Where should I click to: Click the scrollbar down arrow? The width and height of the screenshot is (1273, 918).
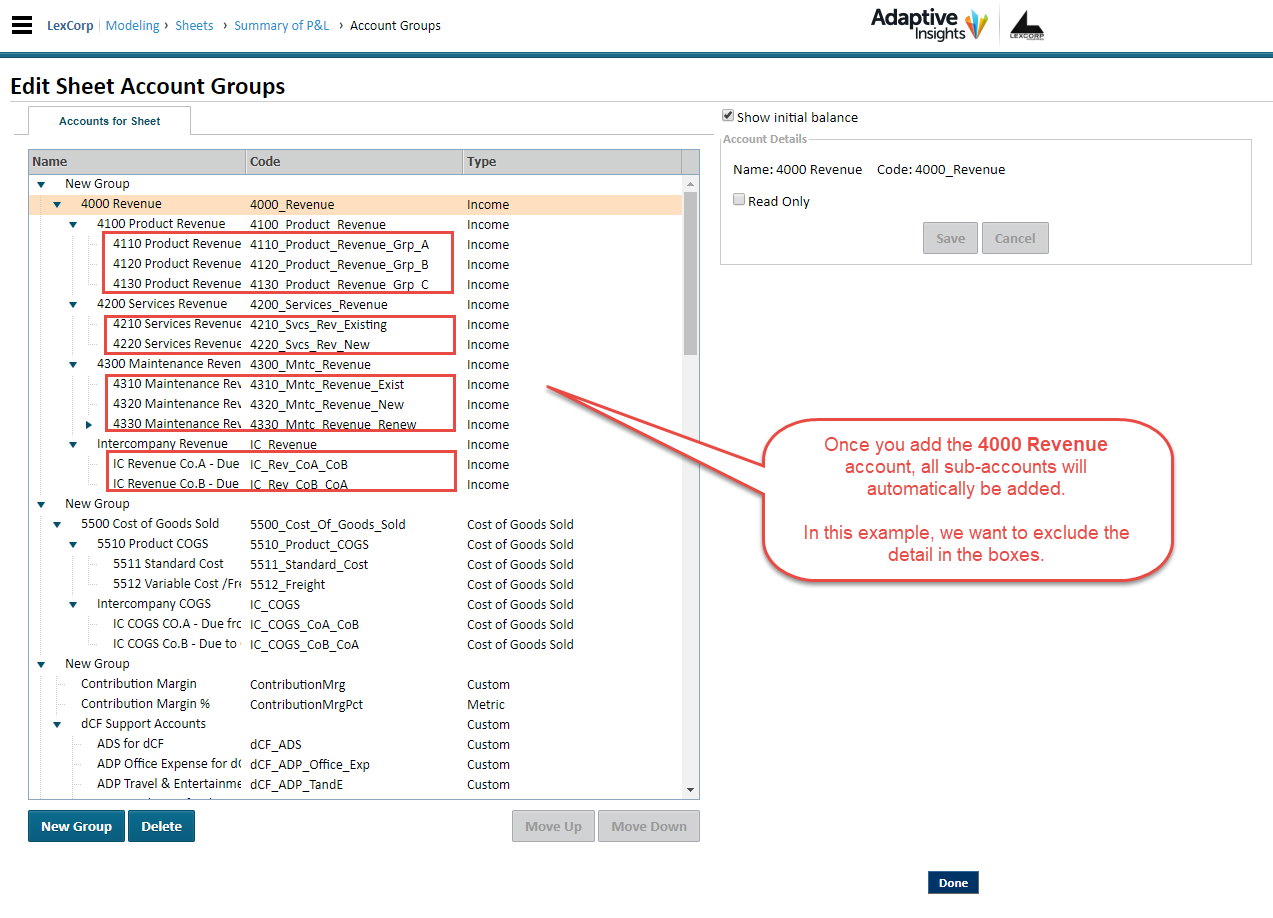[690, 789]
